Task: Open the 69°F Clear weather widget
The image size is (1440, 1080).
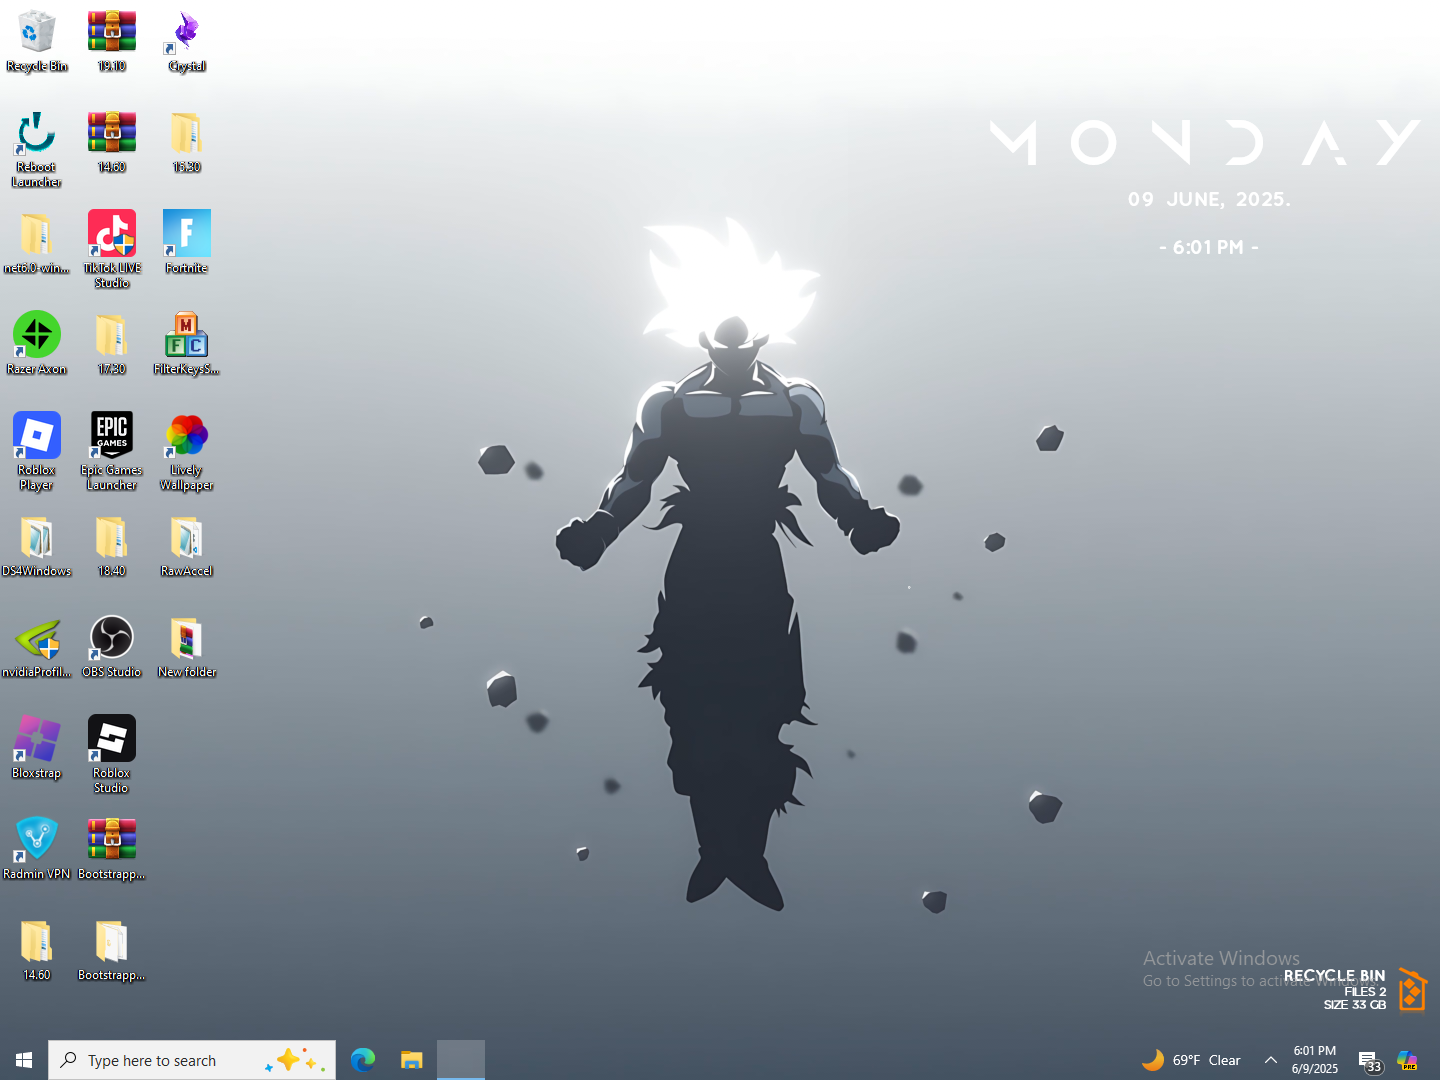Action: click(x=1191, y=1060)
